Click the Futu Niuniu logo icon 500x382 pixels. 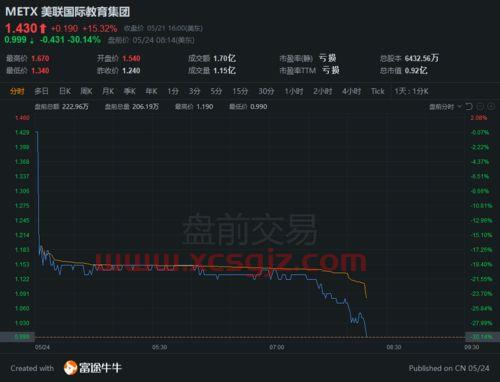point(70,368)
